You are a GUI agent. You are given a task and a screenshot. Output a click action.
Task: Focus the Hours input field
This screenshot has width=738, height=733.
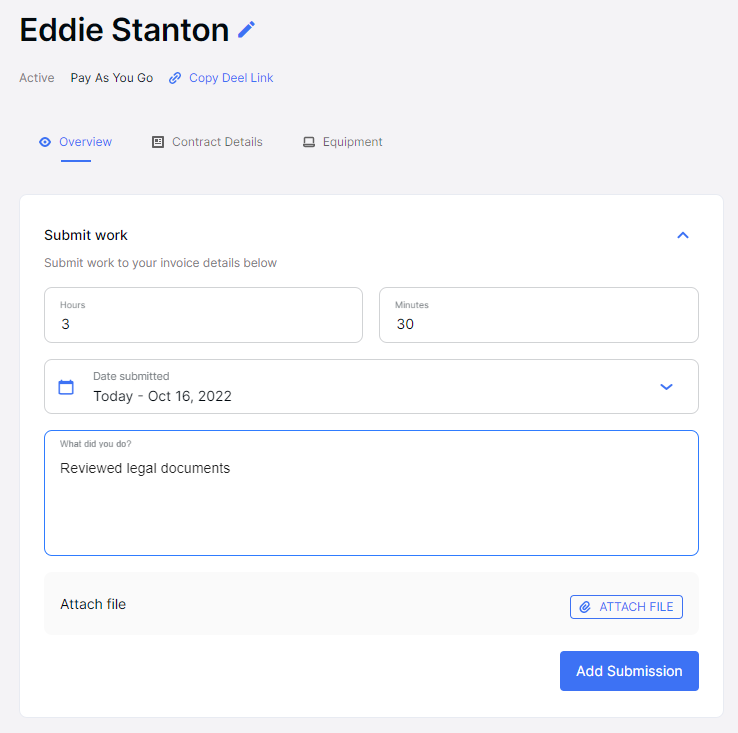point(203,315)
